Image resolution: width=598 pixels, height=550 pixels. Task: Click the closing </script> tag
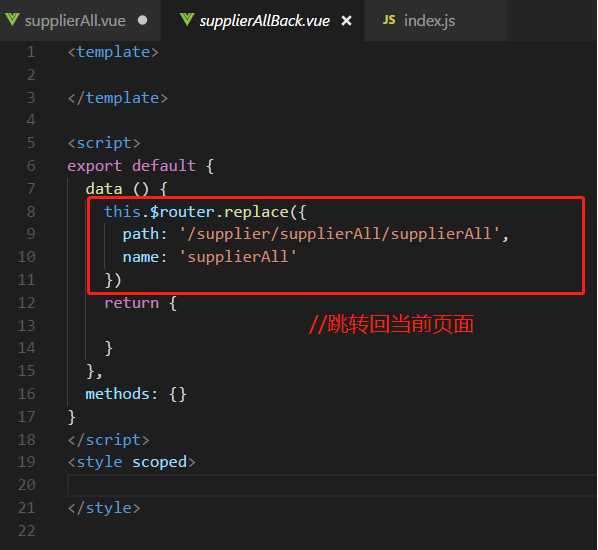(108, 440)
